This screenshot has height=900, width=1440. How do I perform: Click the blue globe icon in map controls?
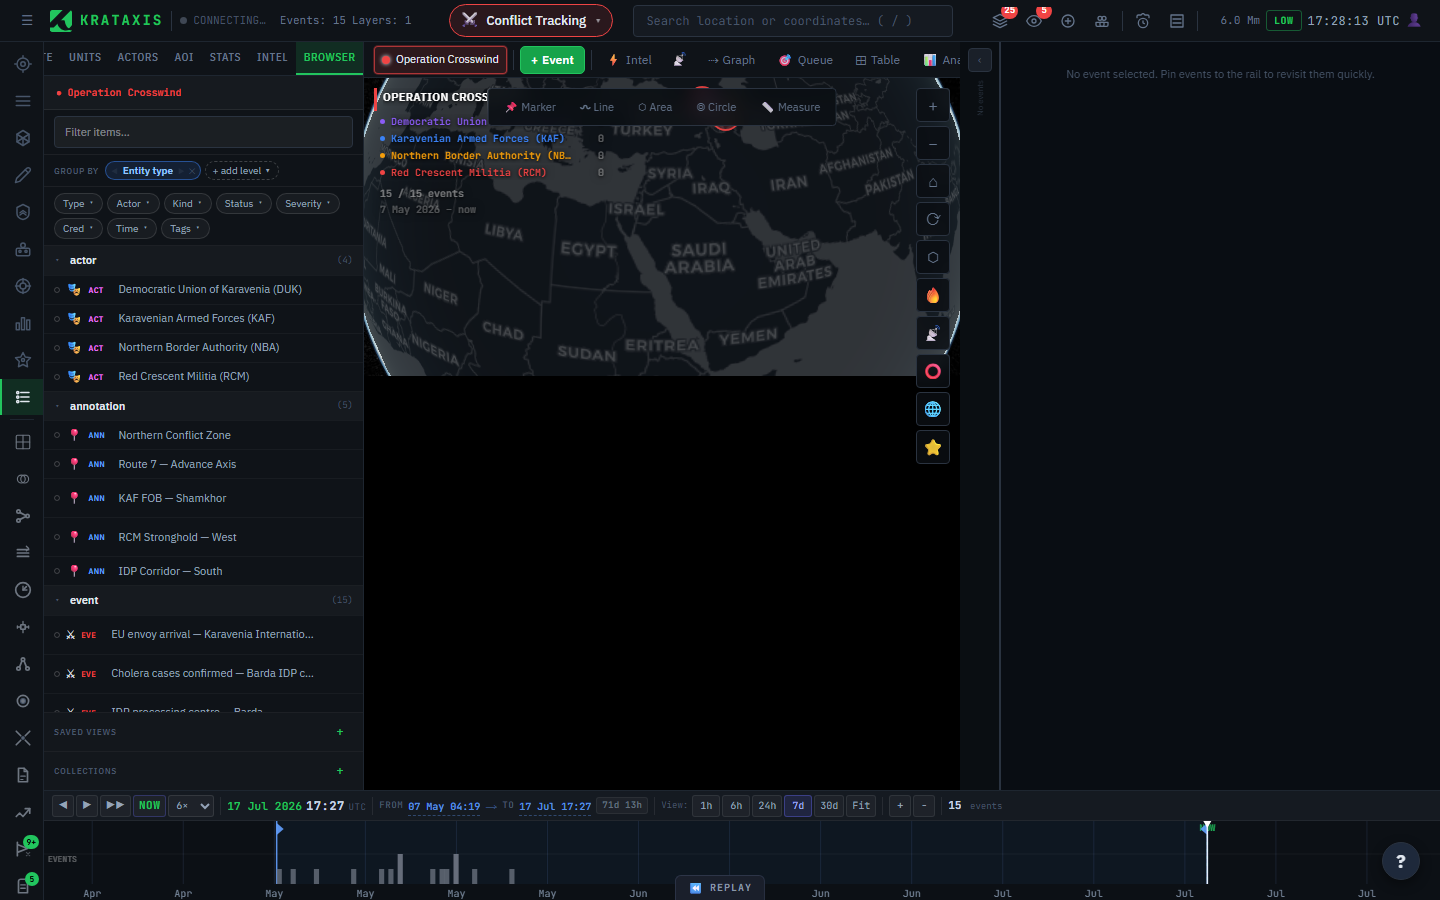933,410
